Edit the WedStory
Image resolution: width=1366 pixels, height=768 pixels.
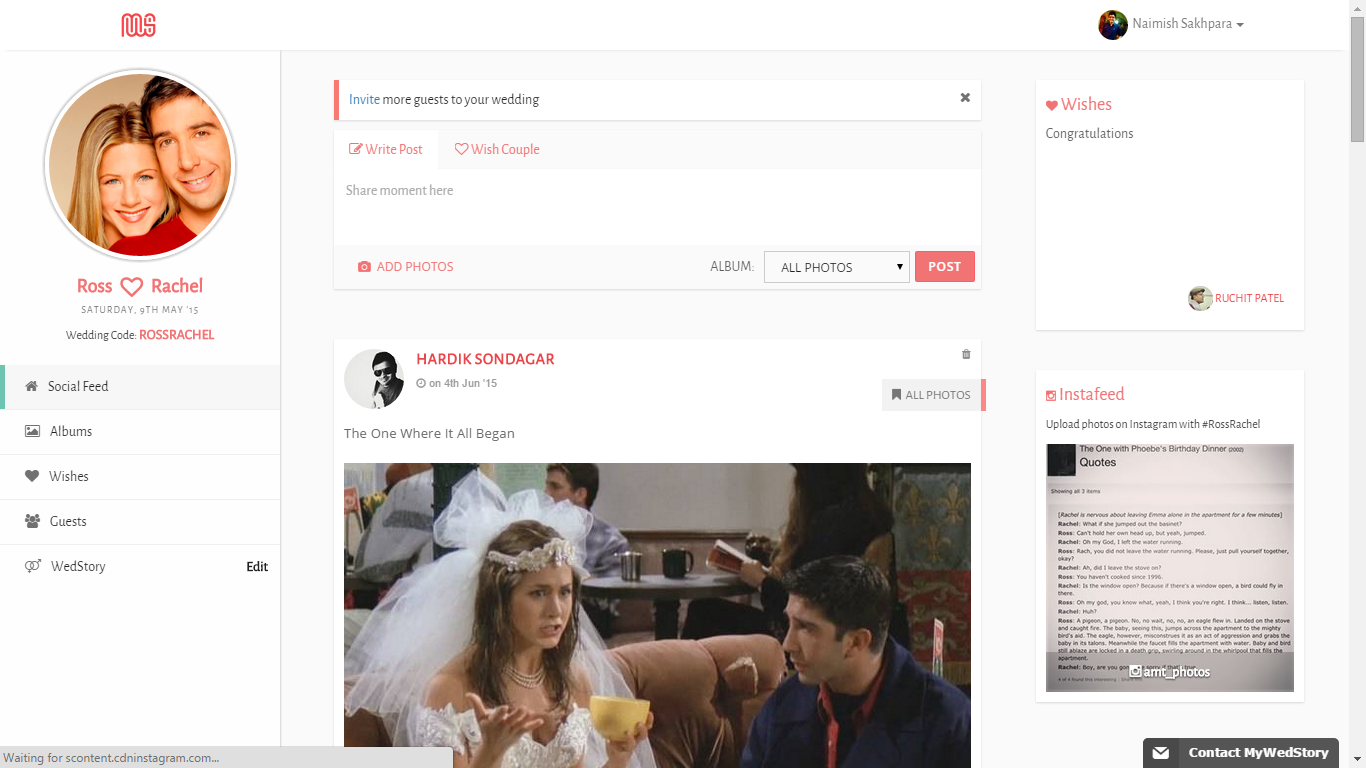(x=257, y=567)
